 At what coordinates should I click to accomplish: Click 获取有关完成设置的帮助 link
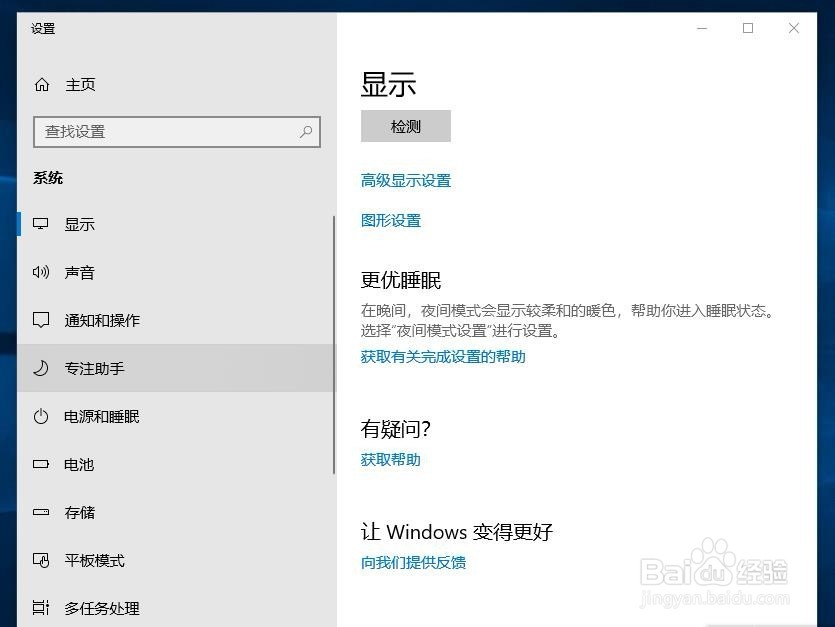pos(445,356)
